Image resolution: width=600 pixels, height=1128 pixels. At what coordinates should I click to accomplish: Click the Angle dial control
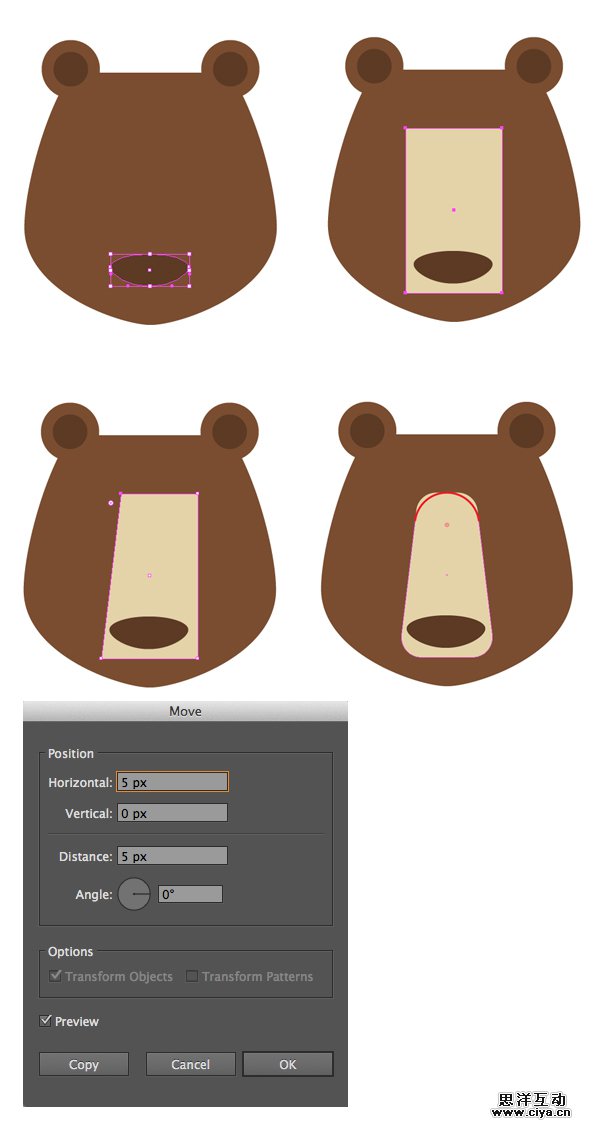tap(134, 894)
